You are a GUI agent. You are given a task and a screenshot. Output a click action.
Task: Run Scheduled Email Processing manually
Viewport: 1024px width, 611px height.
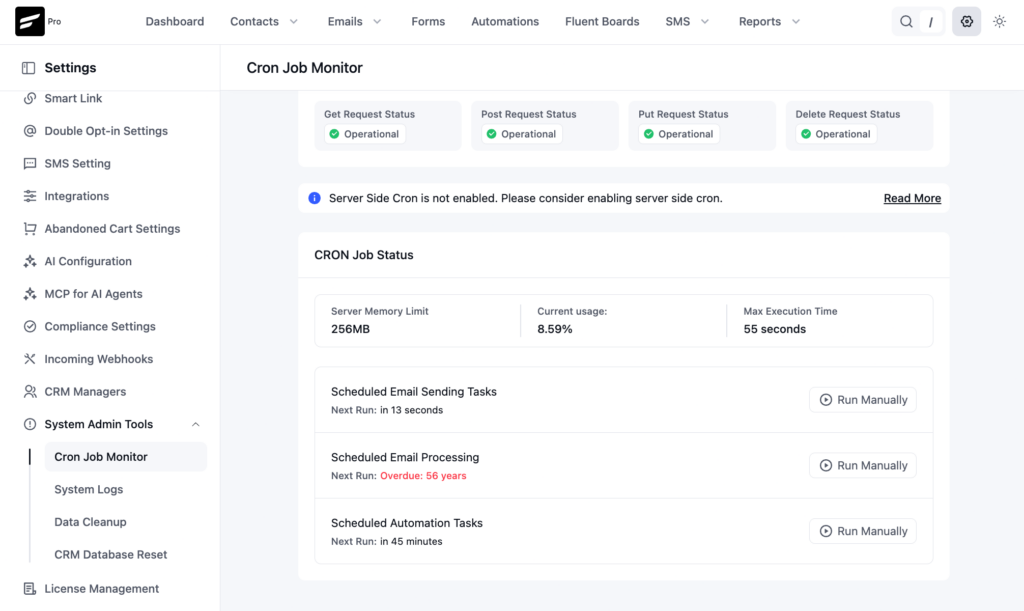863,465
